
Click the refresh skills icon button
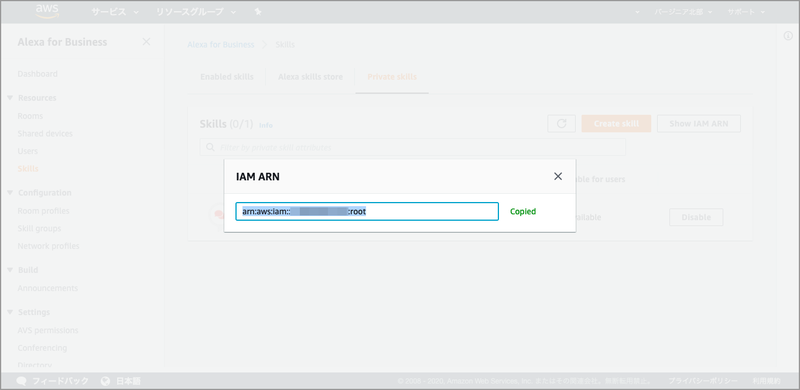[x=561, y=124]
